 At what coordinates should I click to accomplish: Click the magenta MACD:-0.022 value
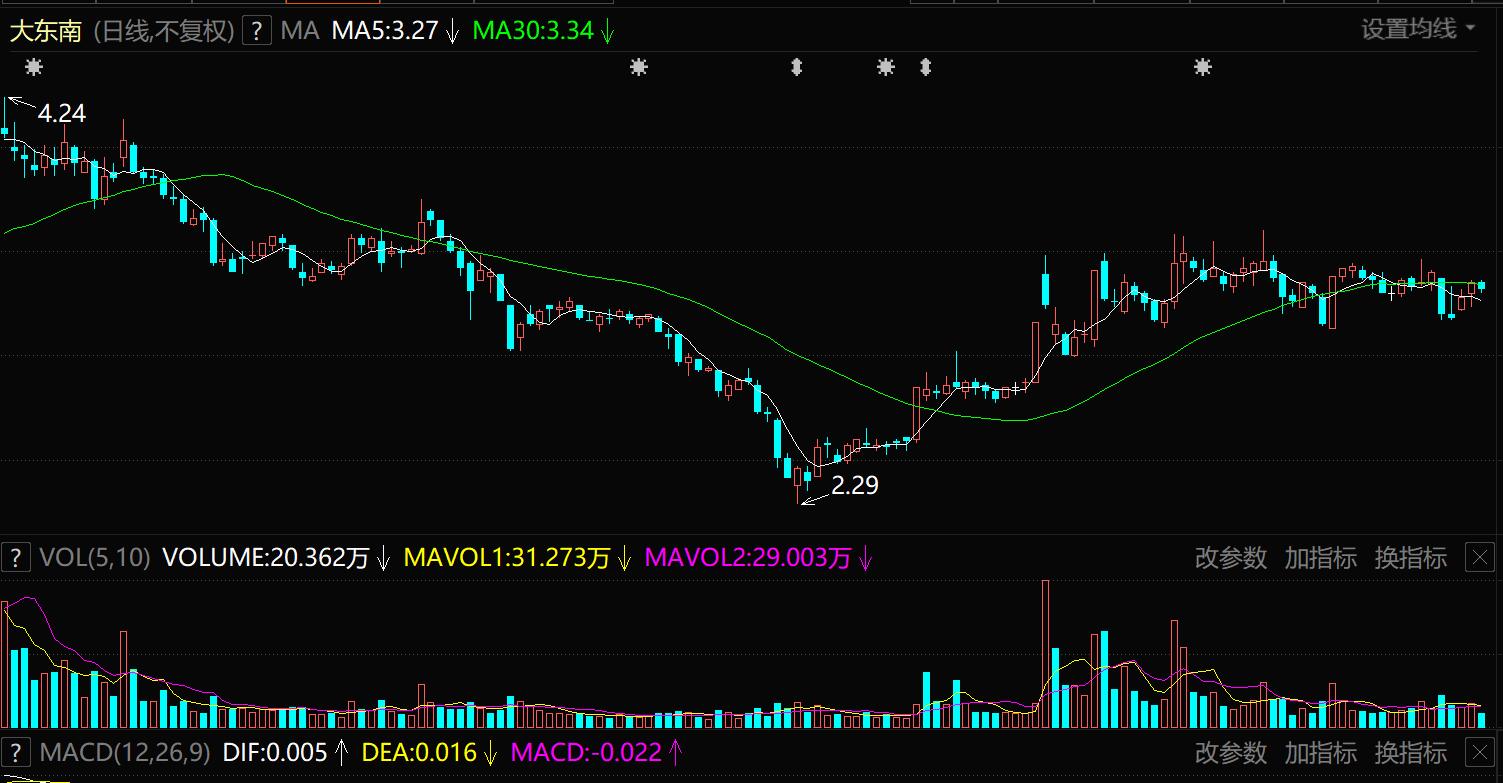(x=587, y=752)
